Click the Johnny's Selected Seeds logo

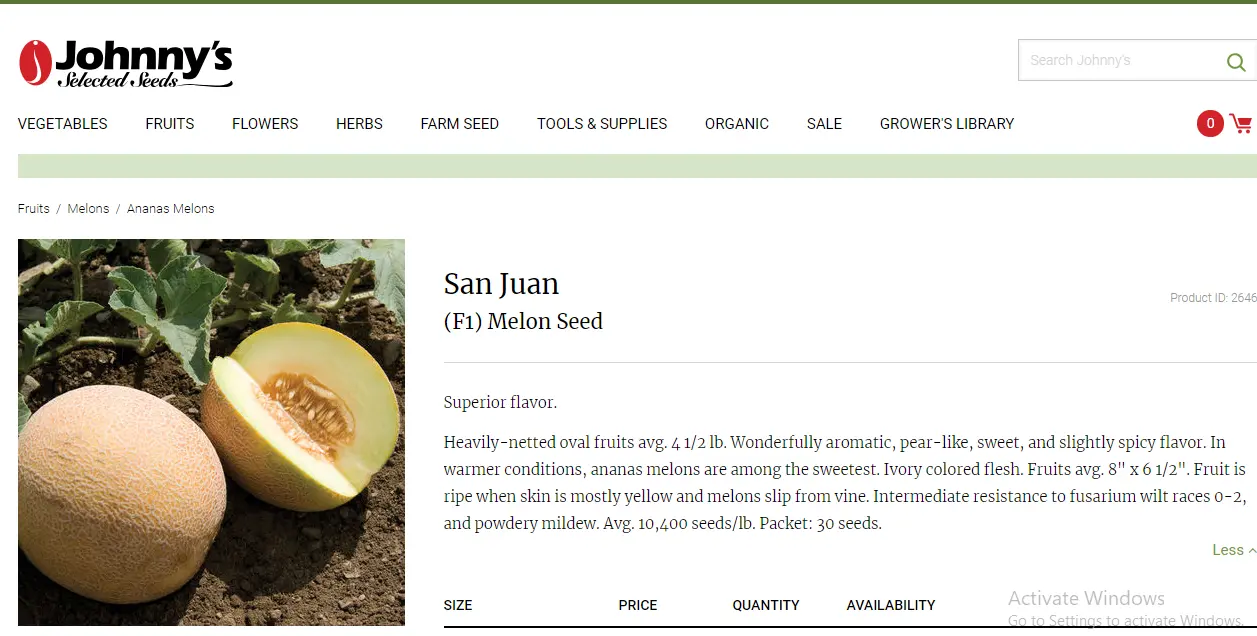point(126,64)
